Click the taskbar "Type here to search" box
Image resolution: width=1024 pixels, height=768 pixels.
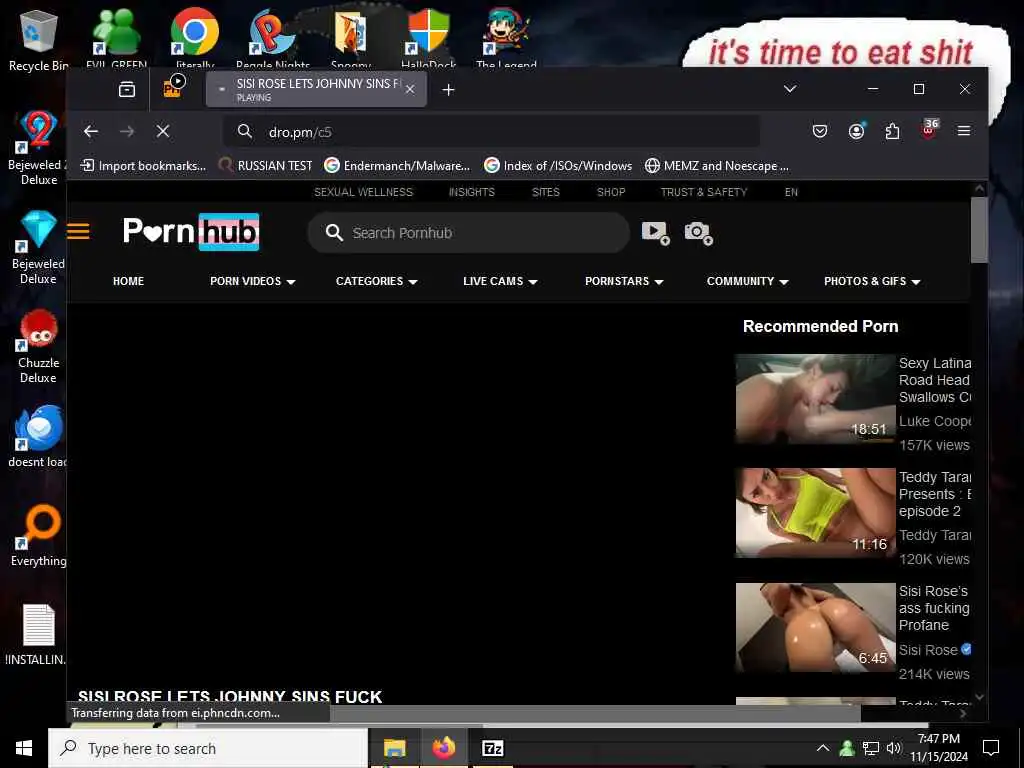[208, 748]
